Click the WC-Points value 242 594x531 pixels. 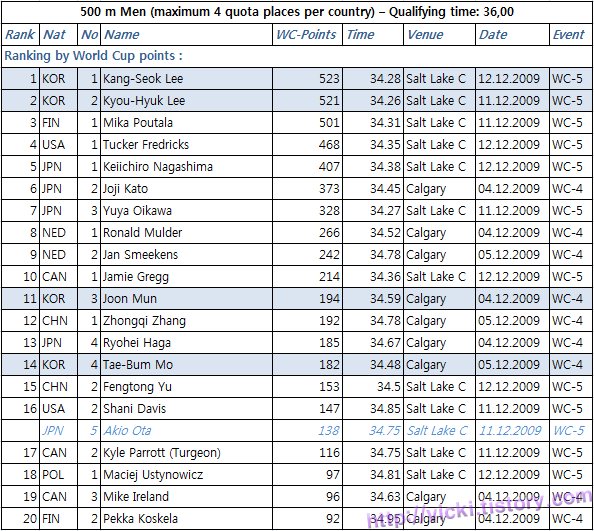click(x=329, y=255)
